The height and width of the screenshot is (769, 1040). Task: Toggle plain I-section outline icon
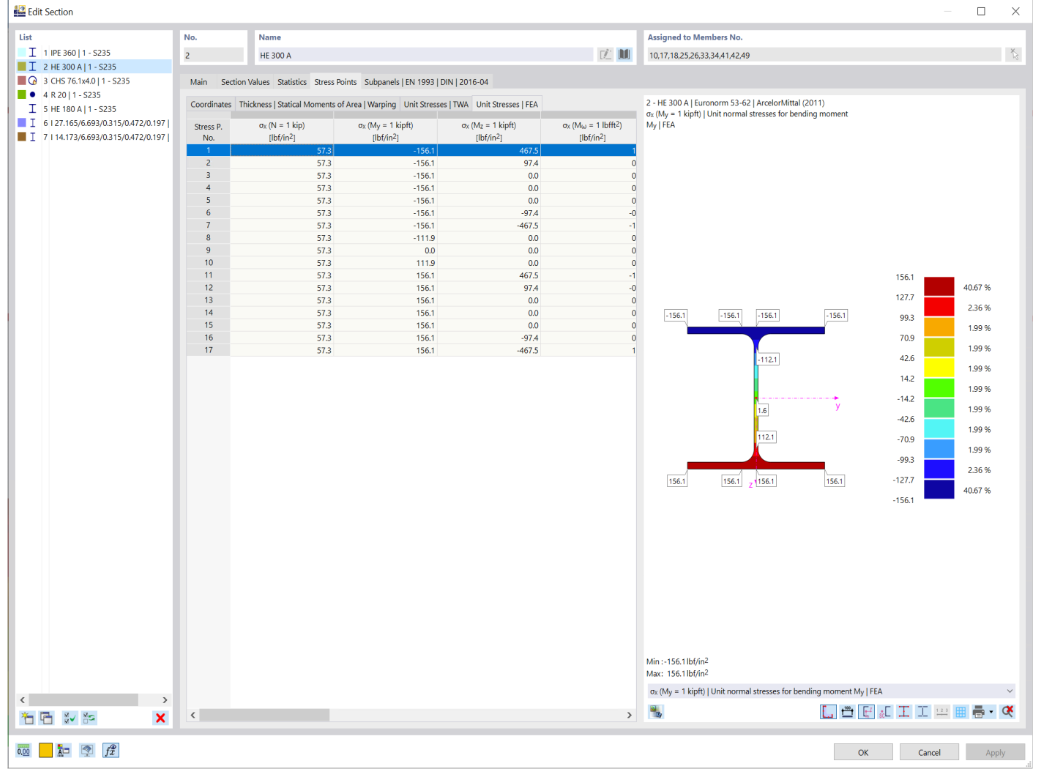pos(923,712)
